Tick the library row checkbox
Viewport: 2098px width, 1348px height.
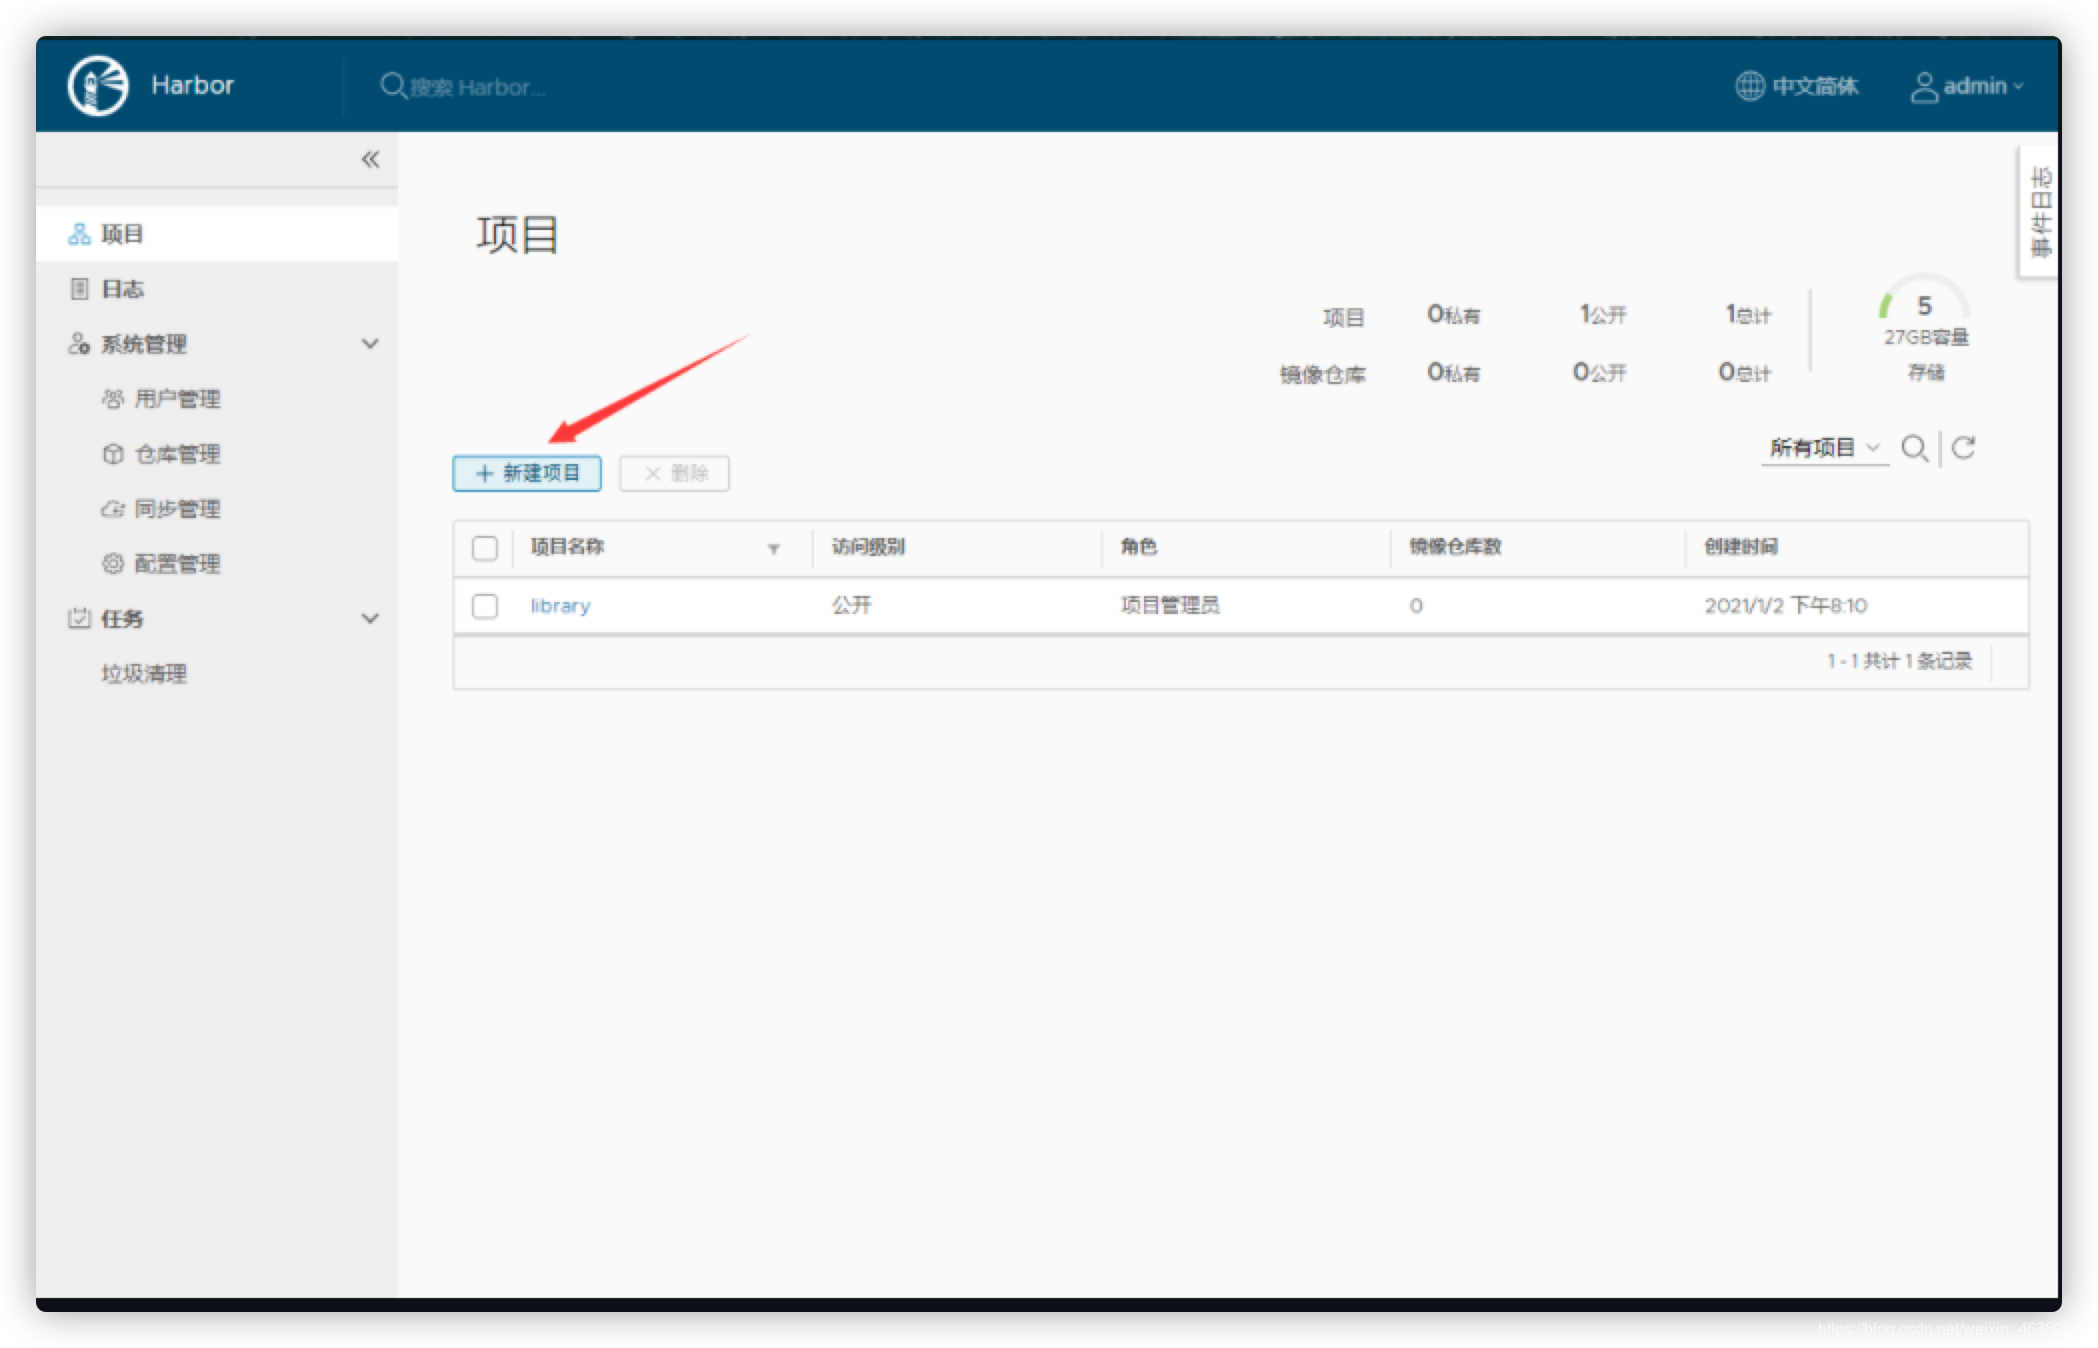485,606
